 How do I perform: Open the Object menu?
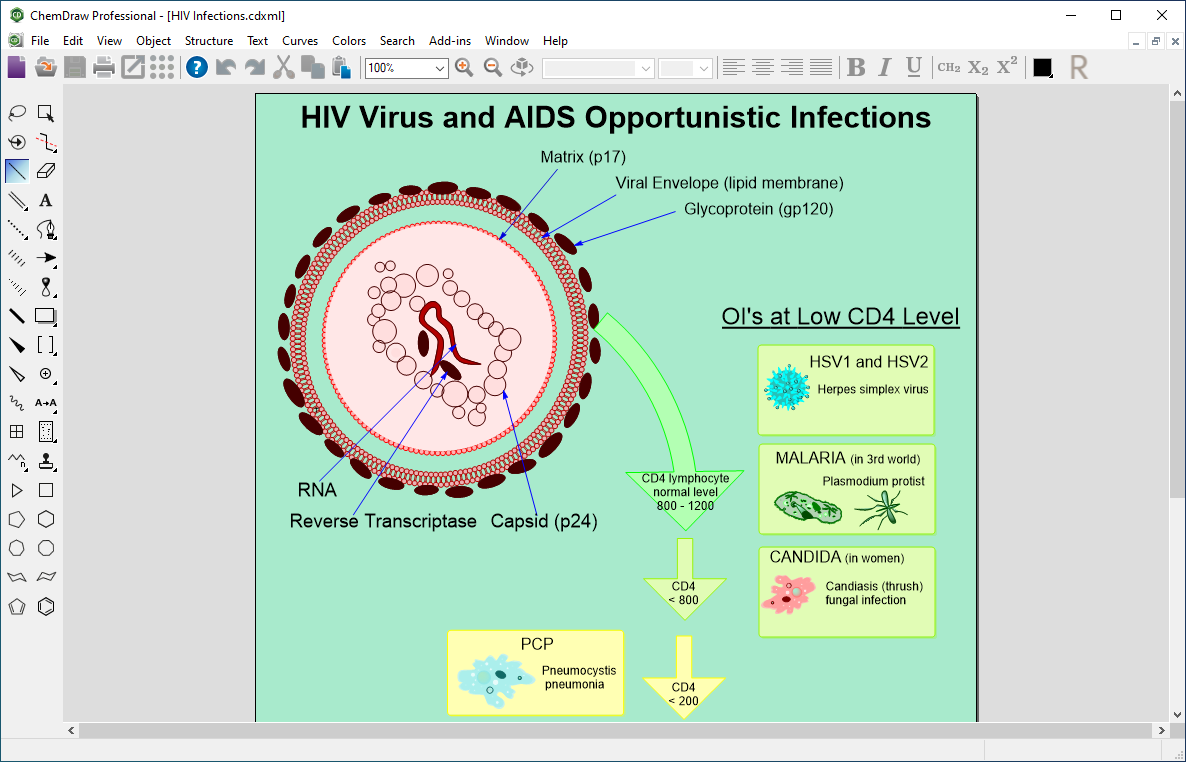coord(154,41)
